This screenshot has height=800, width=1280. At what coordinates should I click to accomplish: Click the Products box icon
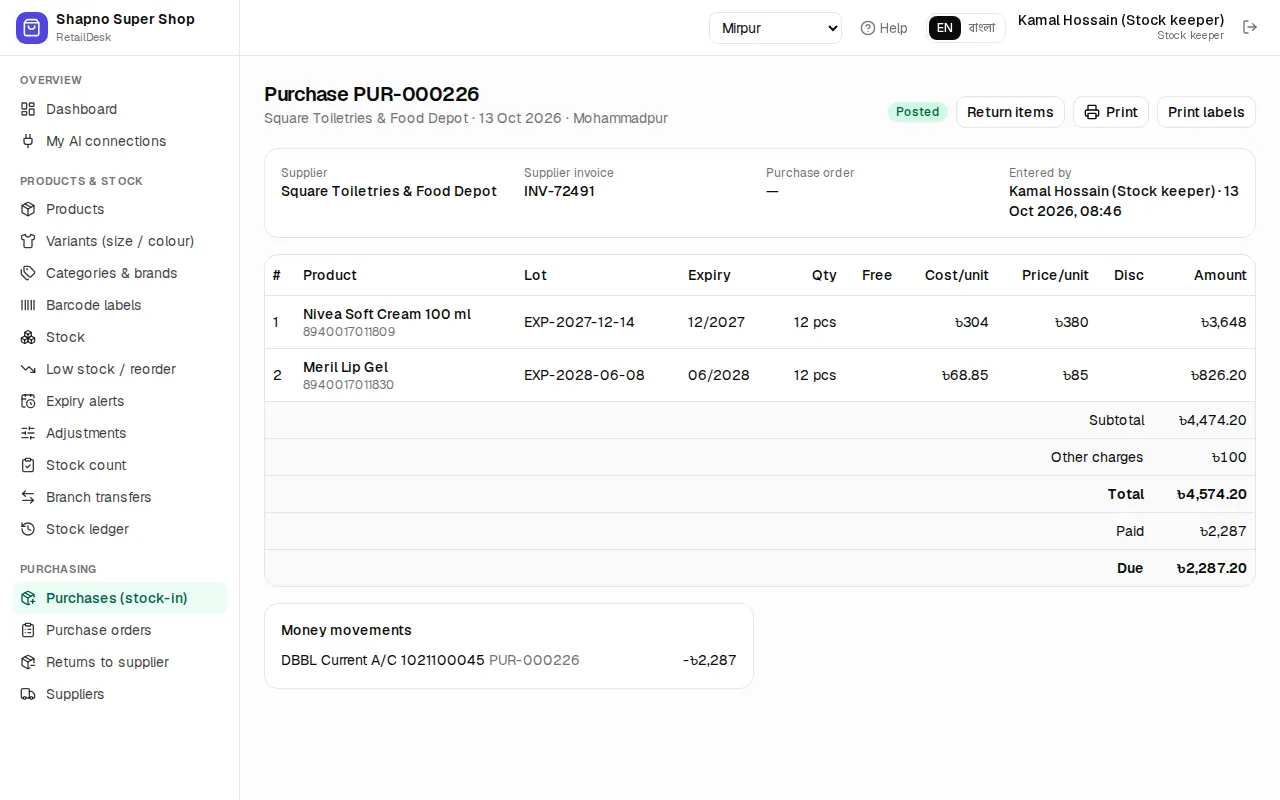tap(28, 209)
